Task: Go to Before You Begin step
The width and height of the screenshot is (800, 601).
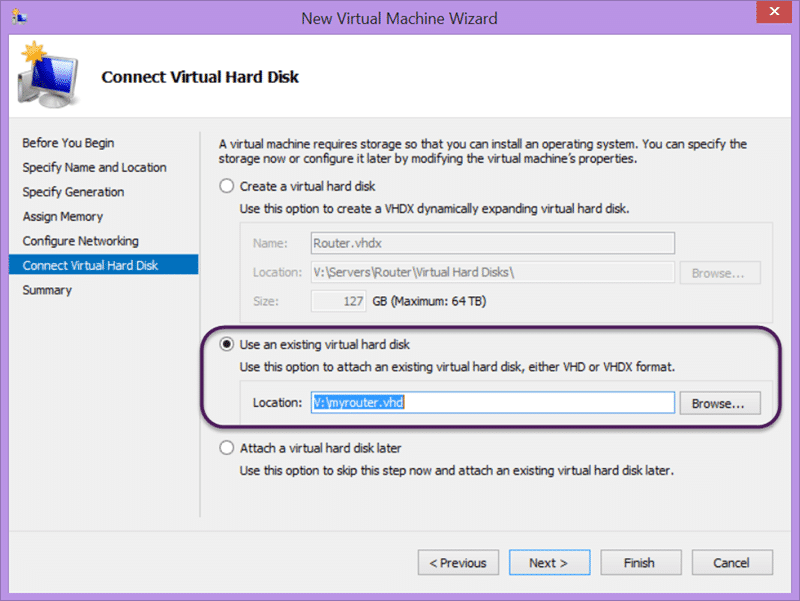Action: [x=68, y=143]
